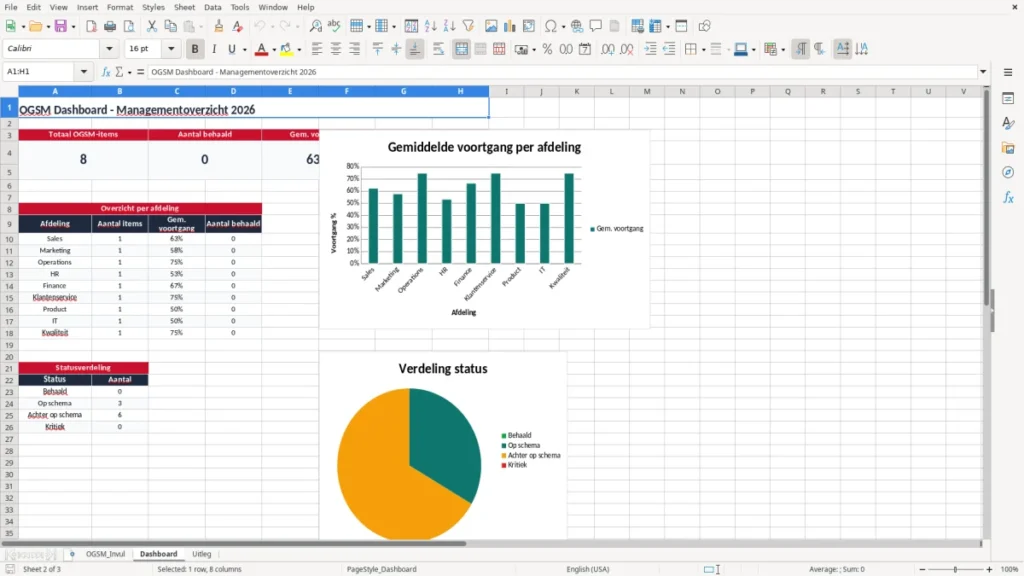Screen dimensions: 1024x576
Task: Open the Function Wizard fx icon
Action: [x=106, y=72]
